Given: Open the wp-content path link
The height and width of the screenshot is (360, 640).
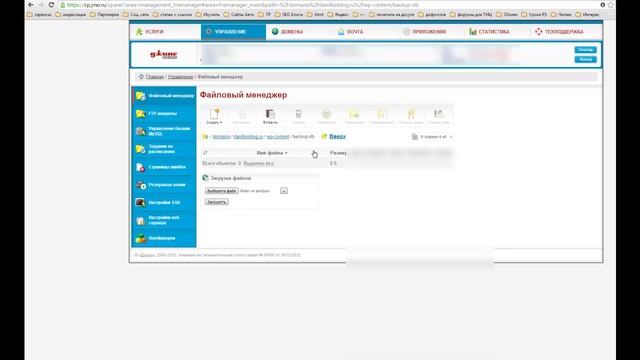Looking at the screenshot, I should (278, 137).
